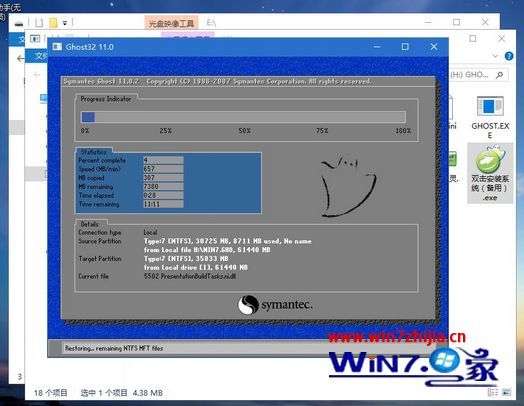Click the back arrow in the rear Explorer window
This screenshot has height=406, width=524.
pos(20,58)
